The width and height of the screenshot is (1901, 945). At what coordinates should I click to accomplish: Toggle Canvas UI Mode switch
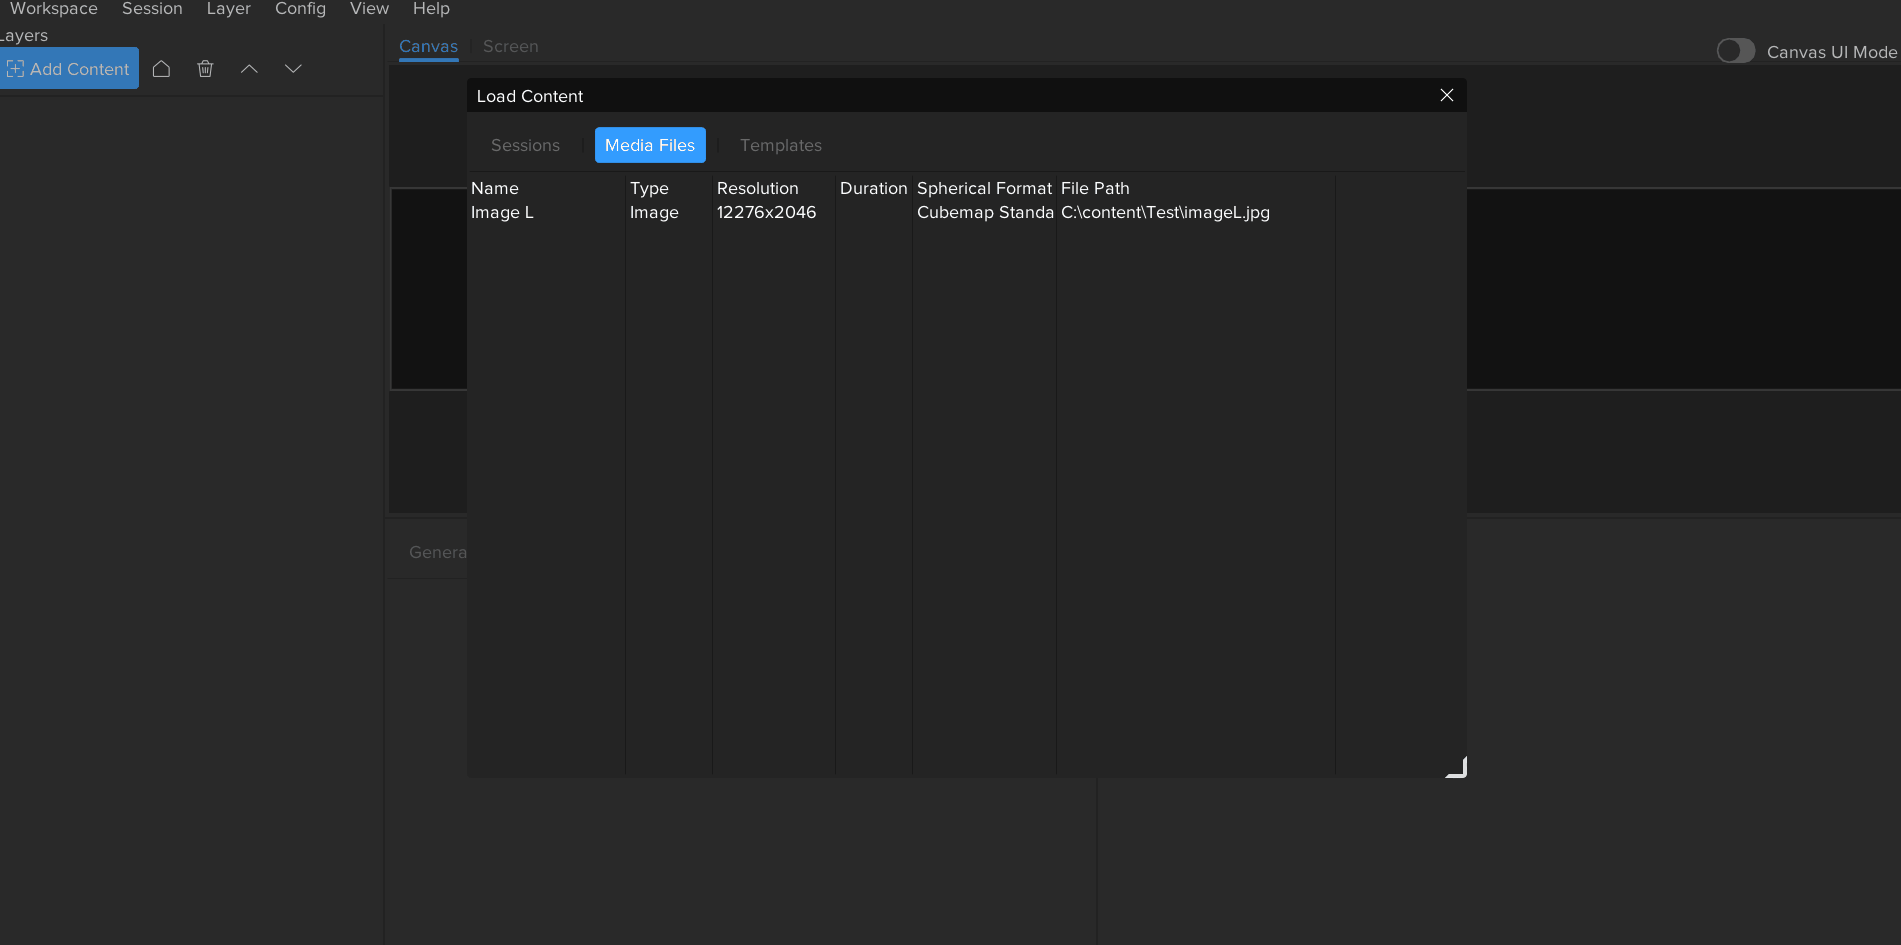1735,51
